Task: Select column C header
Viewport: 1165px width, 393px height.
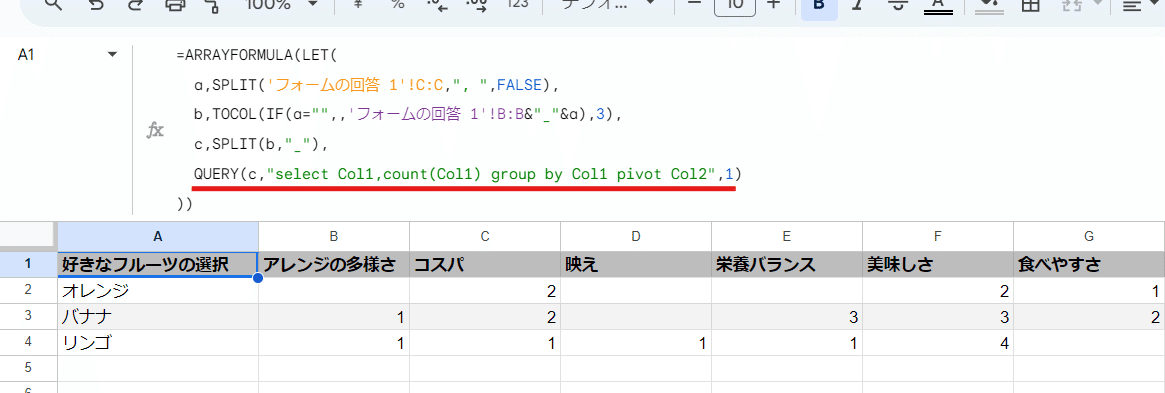Action: pyautogui.click(x=484, y=236)
